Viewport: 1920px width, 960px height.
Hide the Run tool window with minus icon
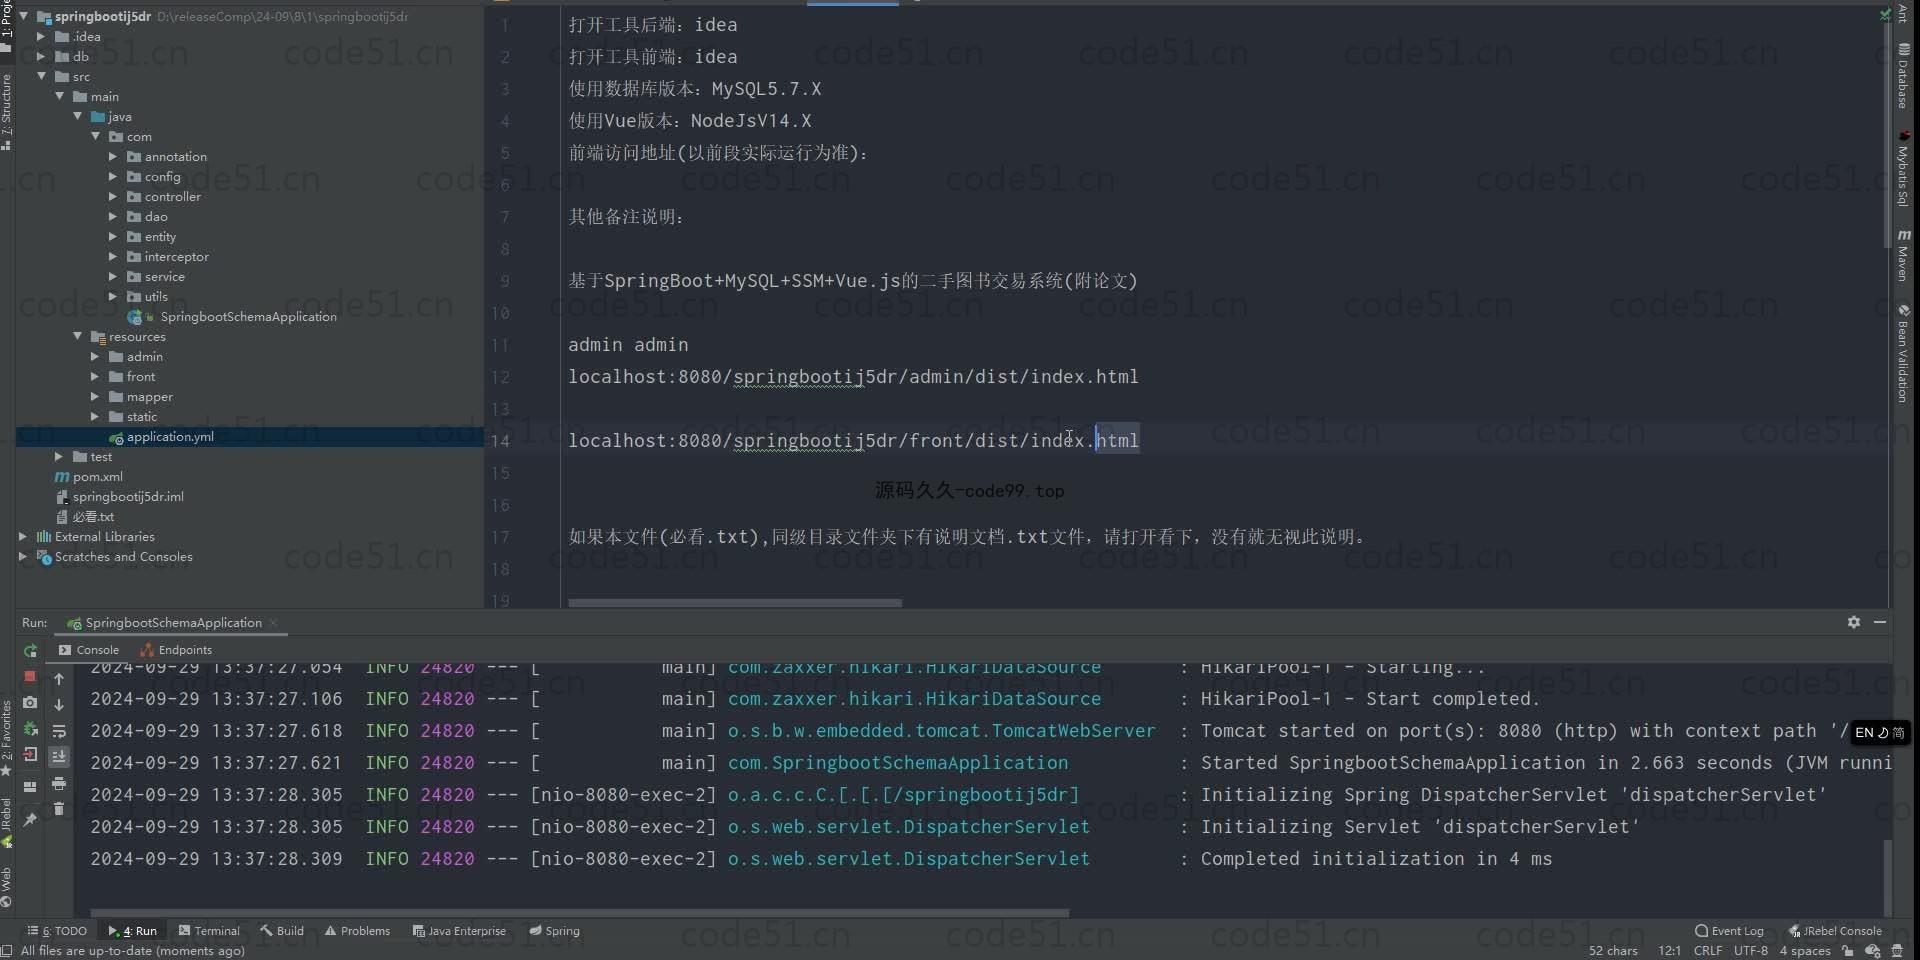coord(1880,622)
